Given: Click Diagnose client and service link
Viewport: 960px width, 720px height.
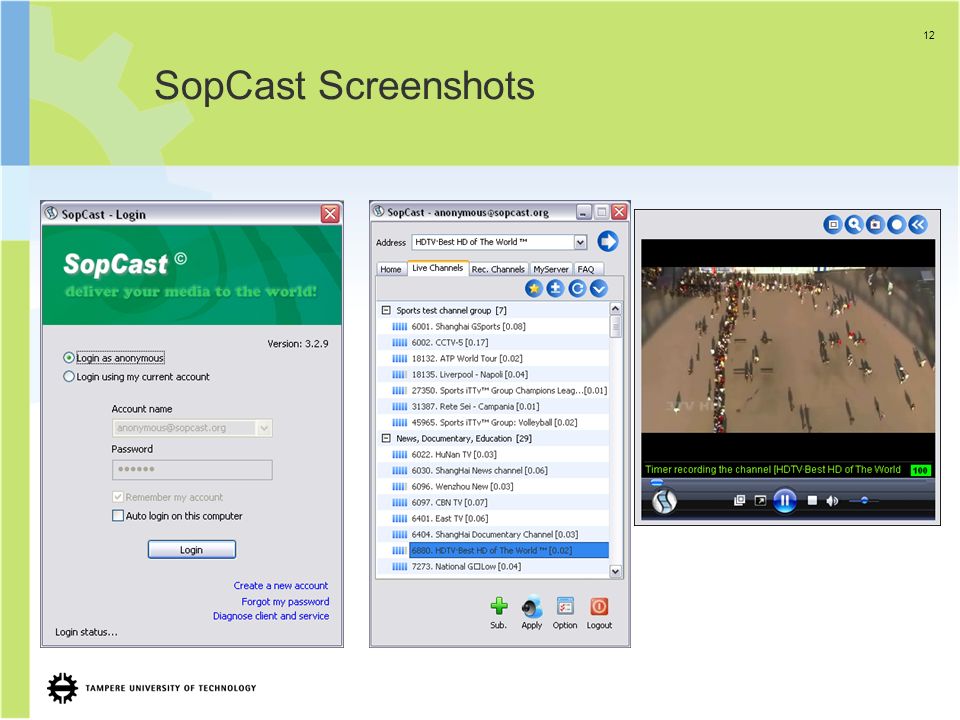Looking at the screenshot, I should coord(271,616).
